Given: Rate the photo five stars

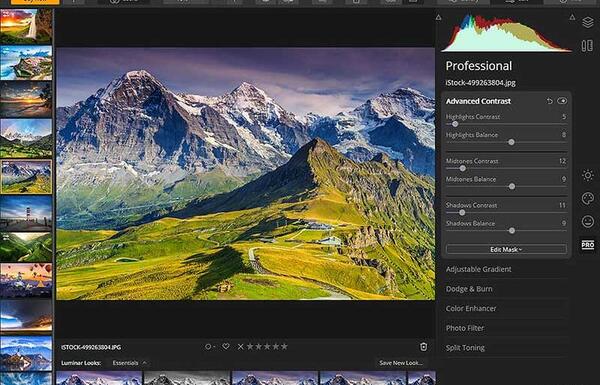Looking at the screenshot, I should 284,346.
